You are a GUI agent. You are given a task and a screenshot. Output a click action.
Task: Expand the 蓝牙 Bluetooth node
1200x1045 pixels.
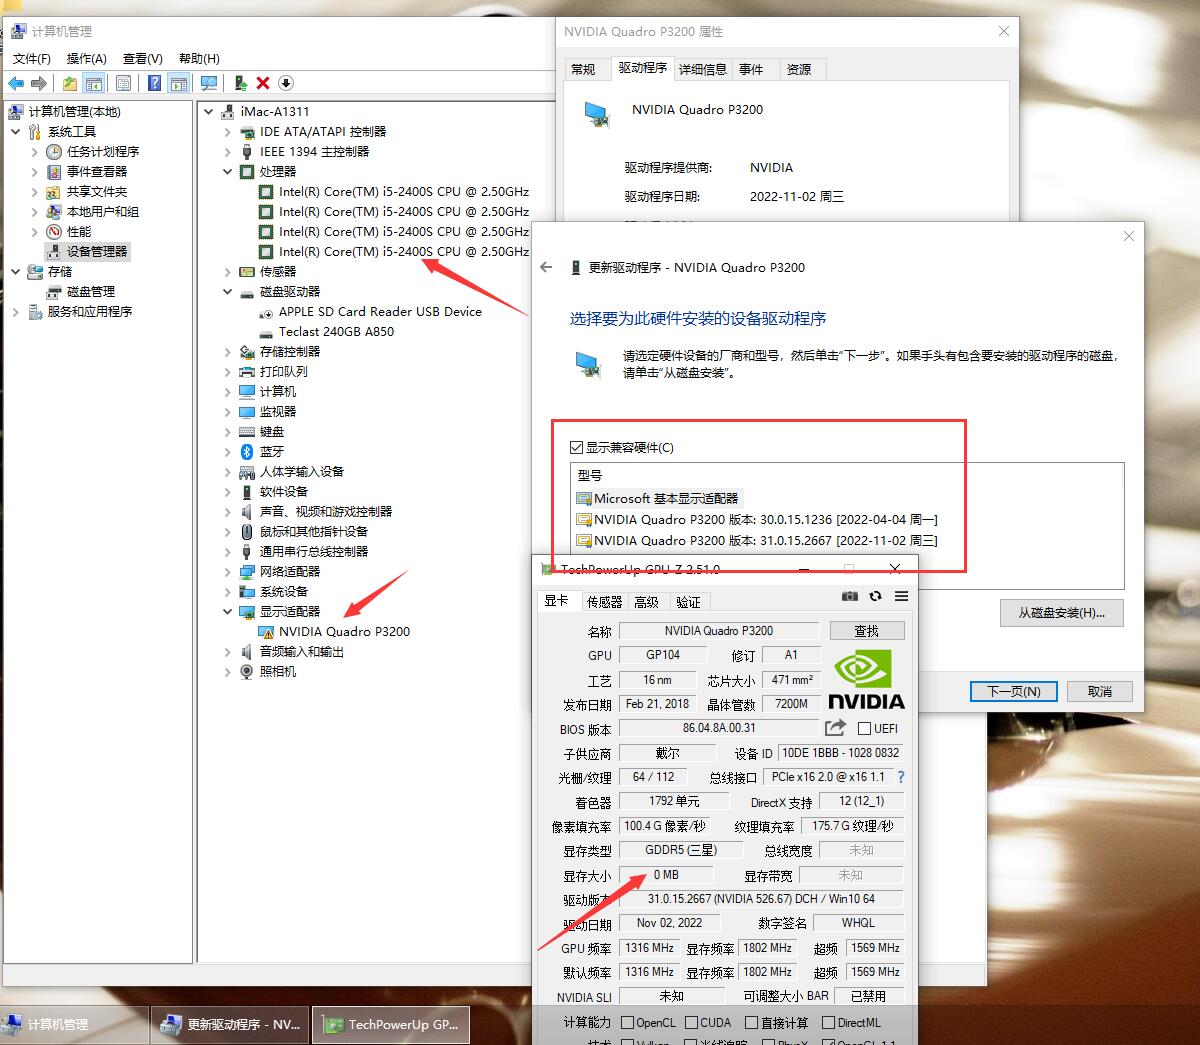(228, 451)
